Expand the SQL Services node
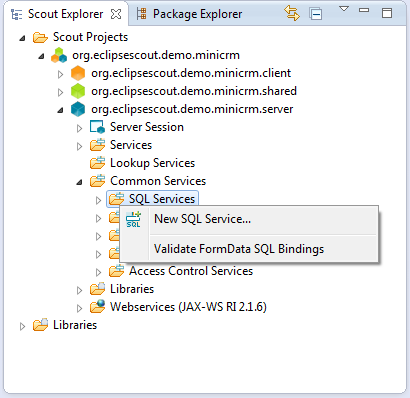 pos(98,200)
